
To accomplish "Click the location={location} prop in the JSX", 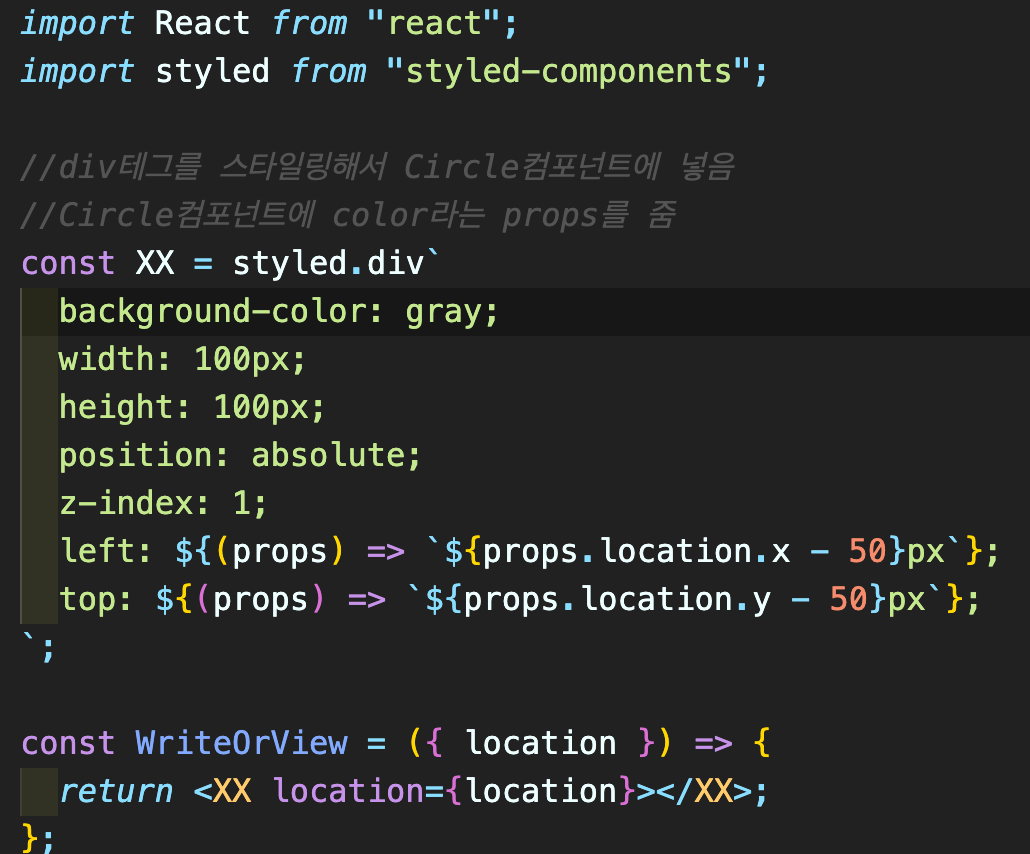I will (454, 792).
